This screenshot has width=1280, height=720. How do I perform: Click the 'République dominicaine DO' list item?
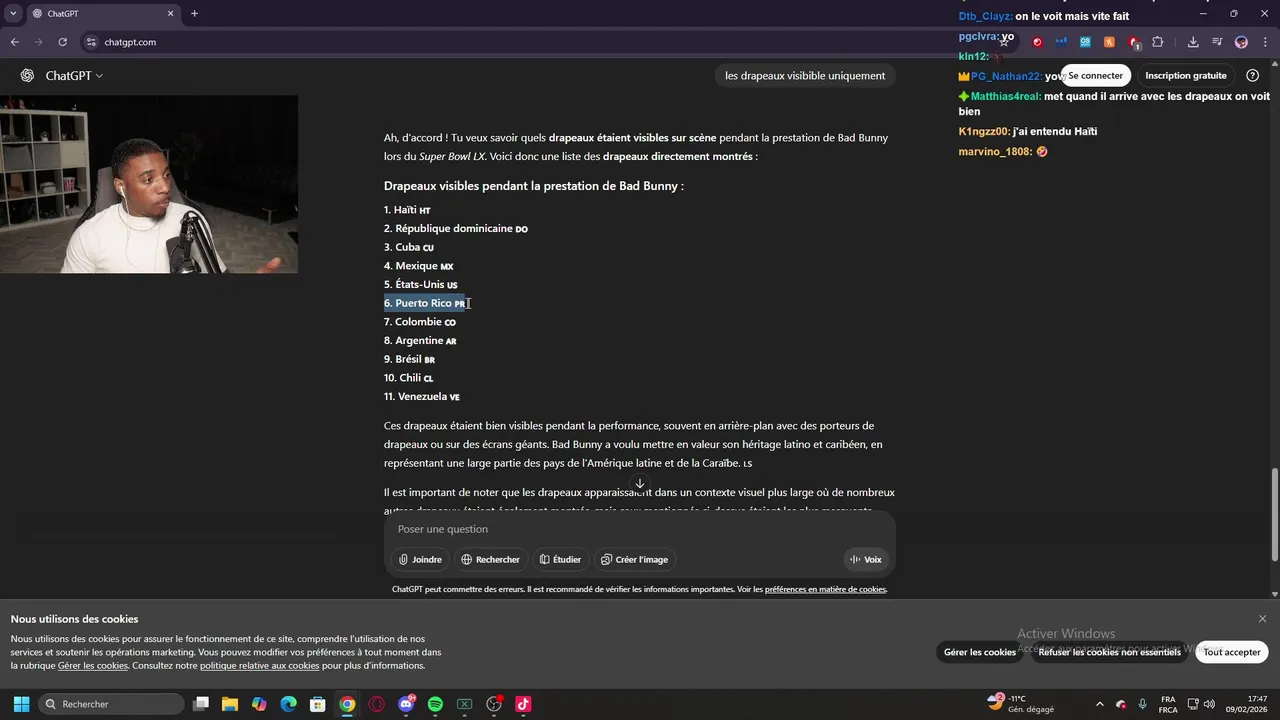[x=456, y=229]
